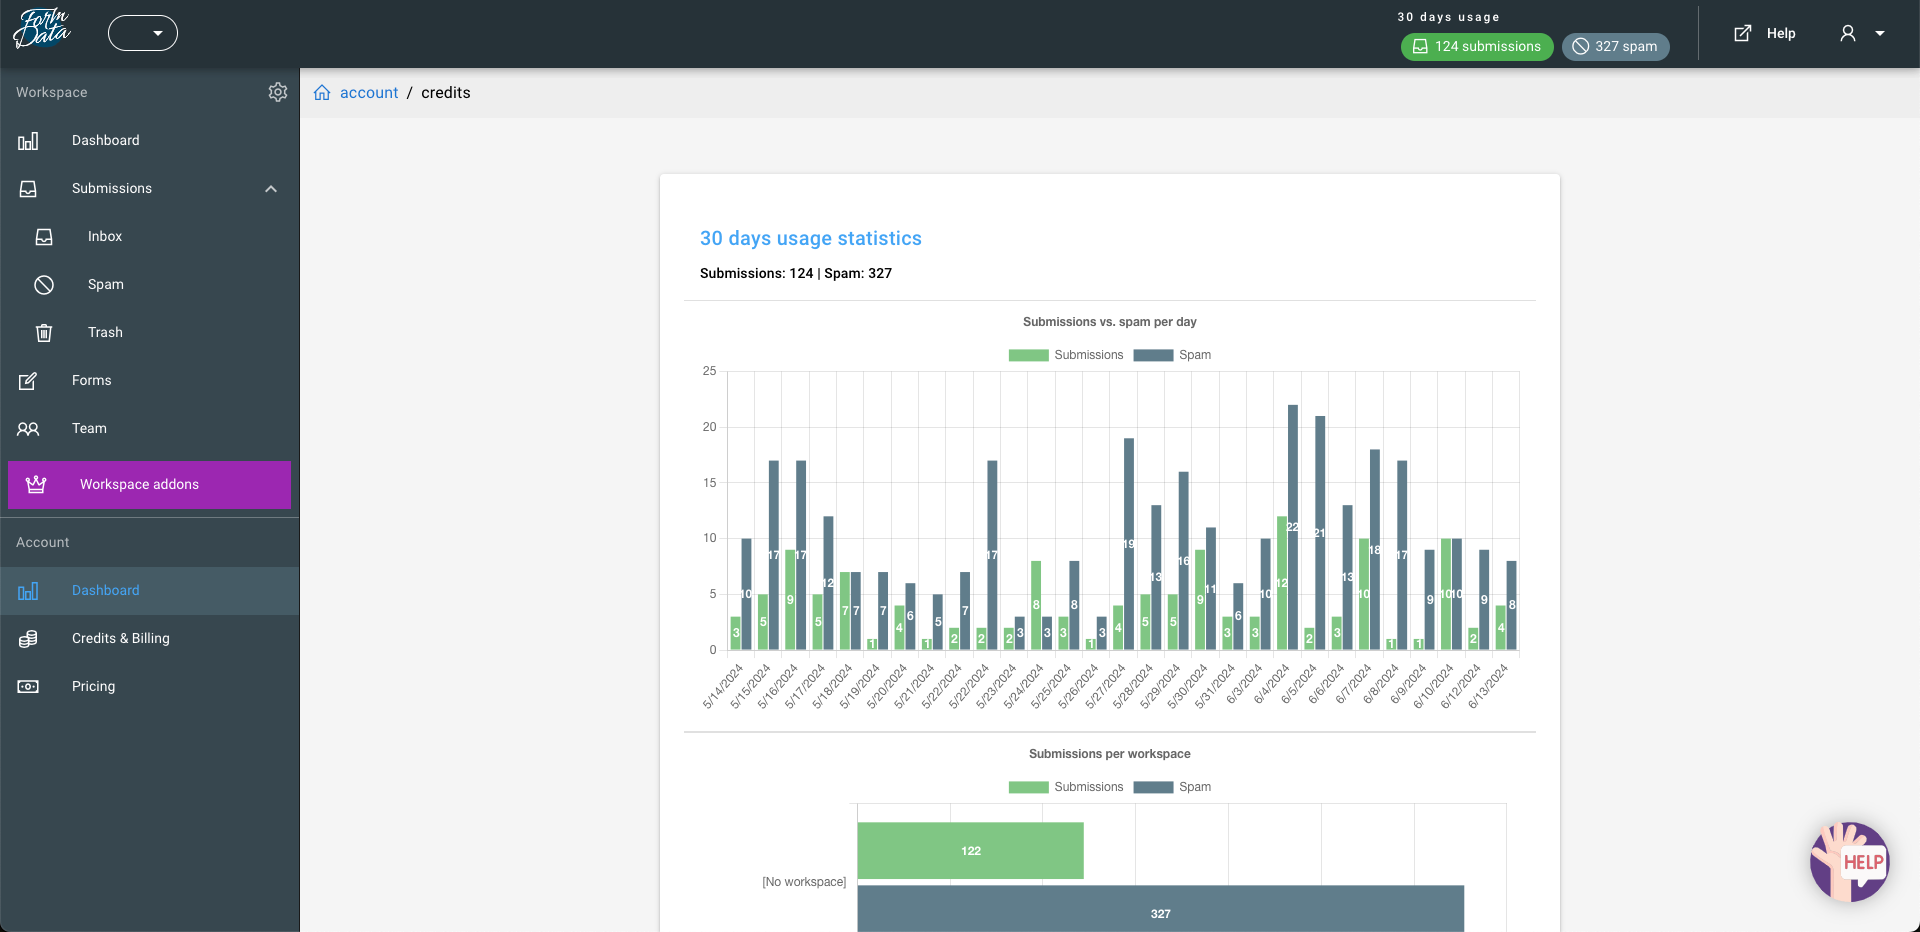Collapse the Submissions sidebar section
Screen dimensions: 1920x932
pyautogui.click(x=271, y=189)
